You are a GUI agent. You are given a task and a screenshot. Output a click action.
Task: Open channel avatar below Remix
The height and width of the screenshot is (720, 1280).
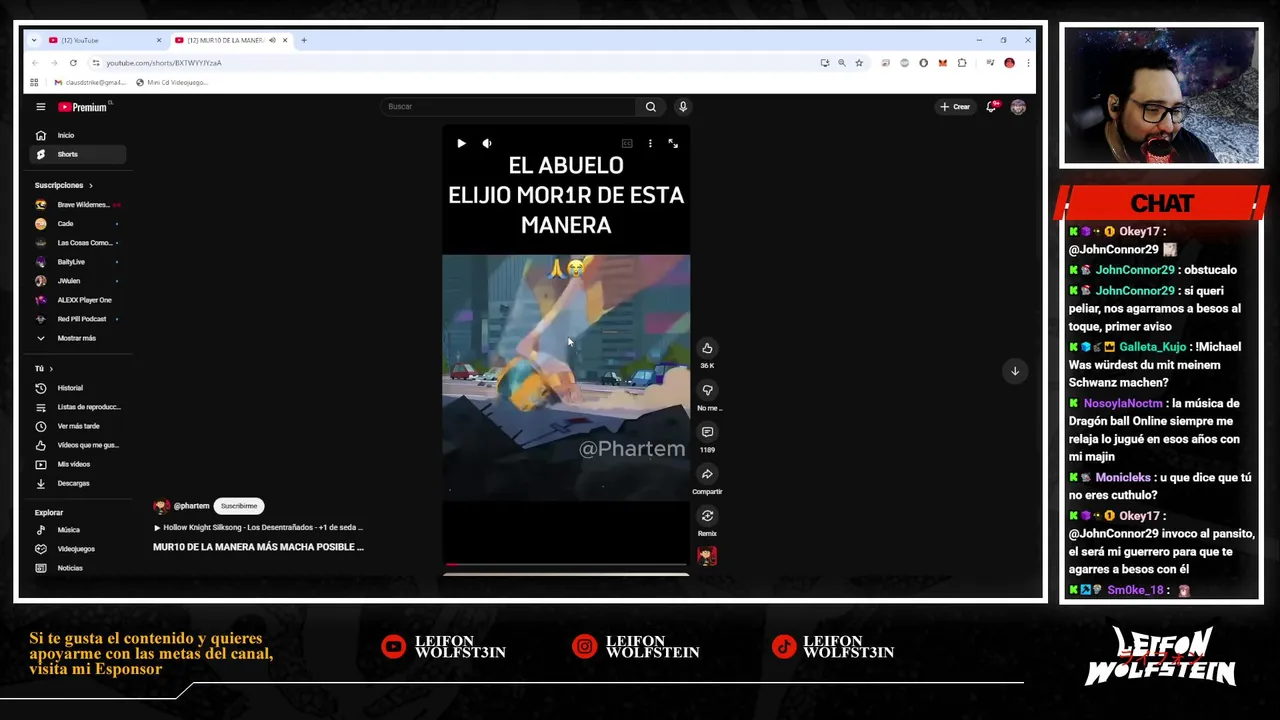(x=707, y=557)
